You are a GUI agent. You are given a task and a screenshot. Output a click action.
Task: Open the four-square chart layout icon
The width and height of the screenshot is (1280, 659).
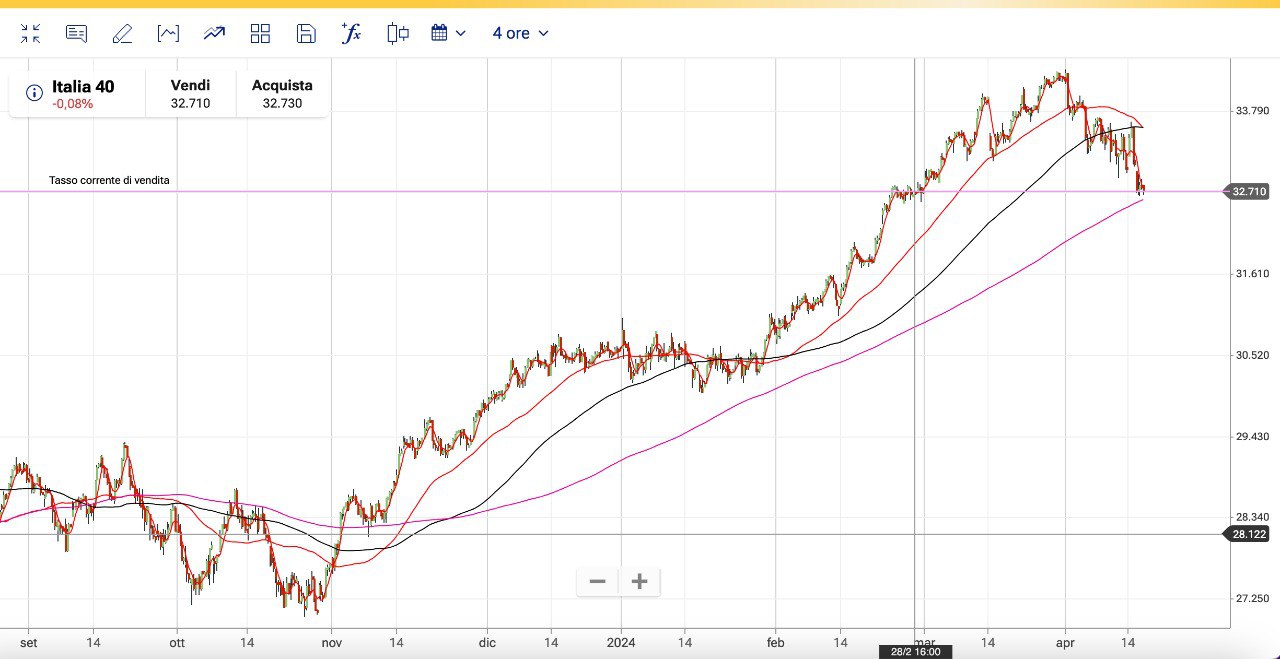point(260,33)
